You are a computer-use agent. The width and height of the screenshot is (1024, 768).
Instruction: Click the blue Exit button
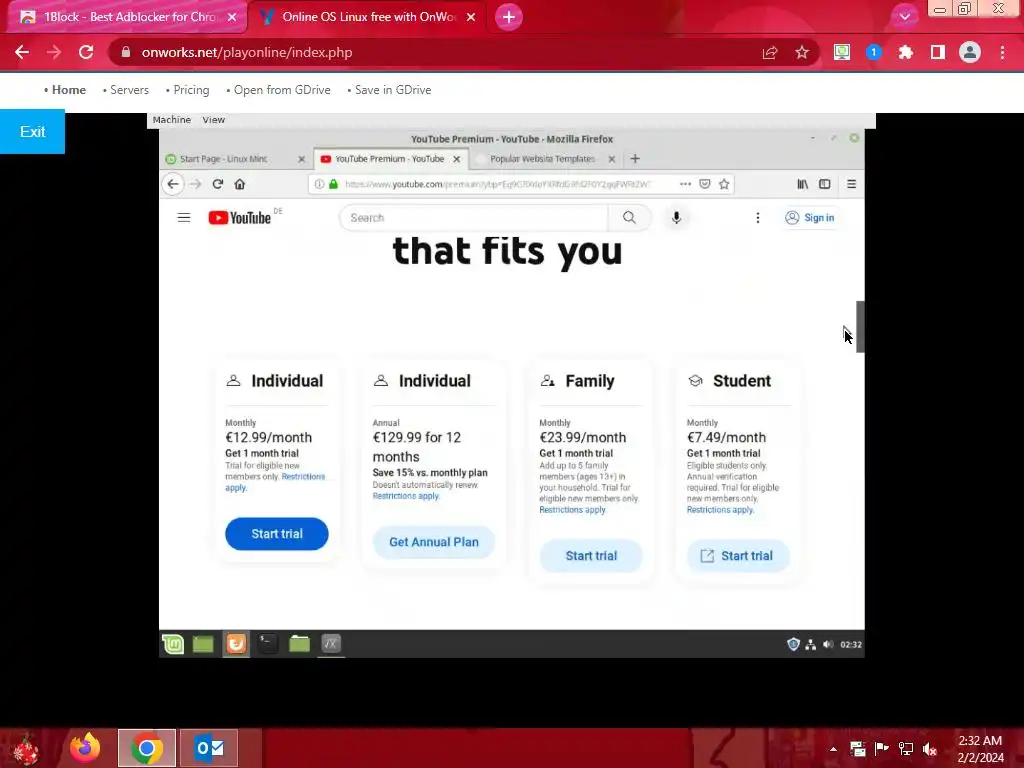click(x=32, y=132)
